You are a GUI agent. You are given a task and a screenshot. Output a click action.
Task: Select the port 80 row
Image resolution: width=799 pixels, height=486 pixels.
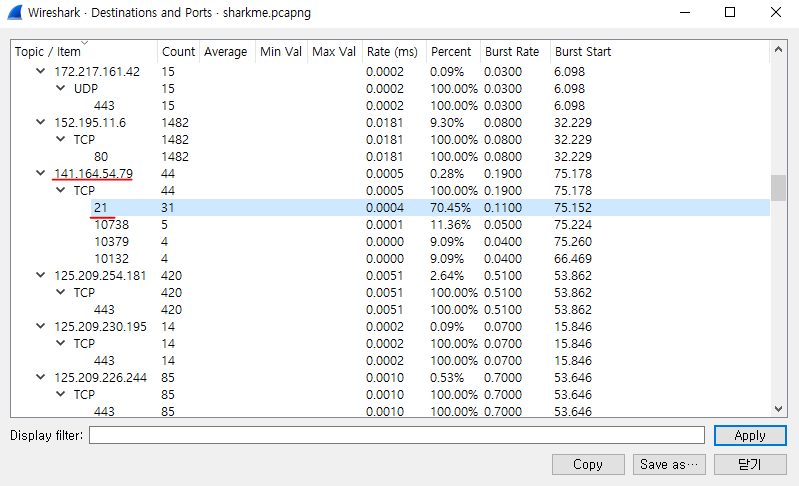coord(390,156)
